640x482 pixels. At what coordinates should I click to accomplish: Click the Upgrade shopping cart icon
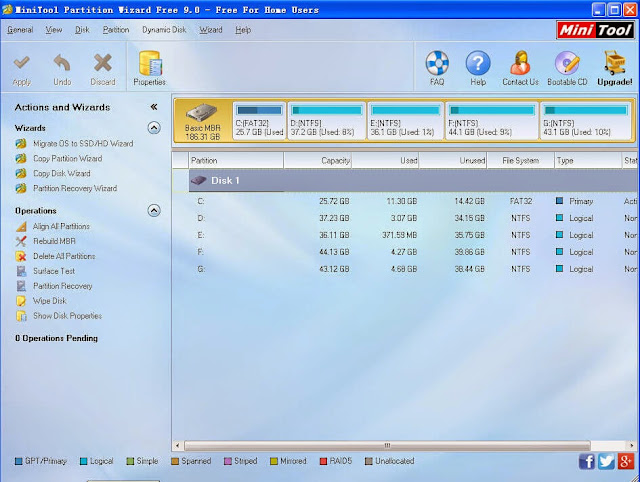point(615,63)
